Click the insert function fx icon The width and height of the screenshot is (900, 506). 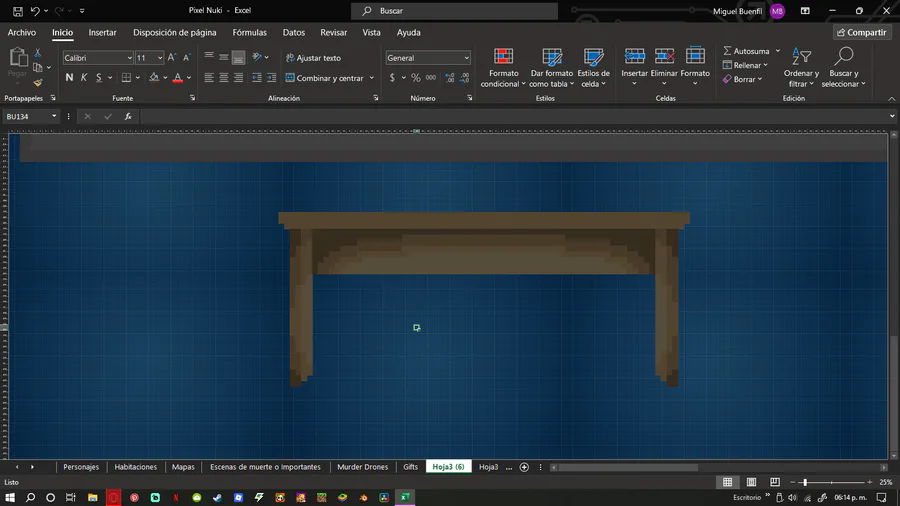pos(128,117)
